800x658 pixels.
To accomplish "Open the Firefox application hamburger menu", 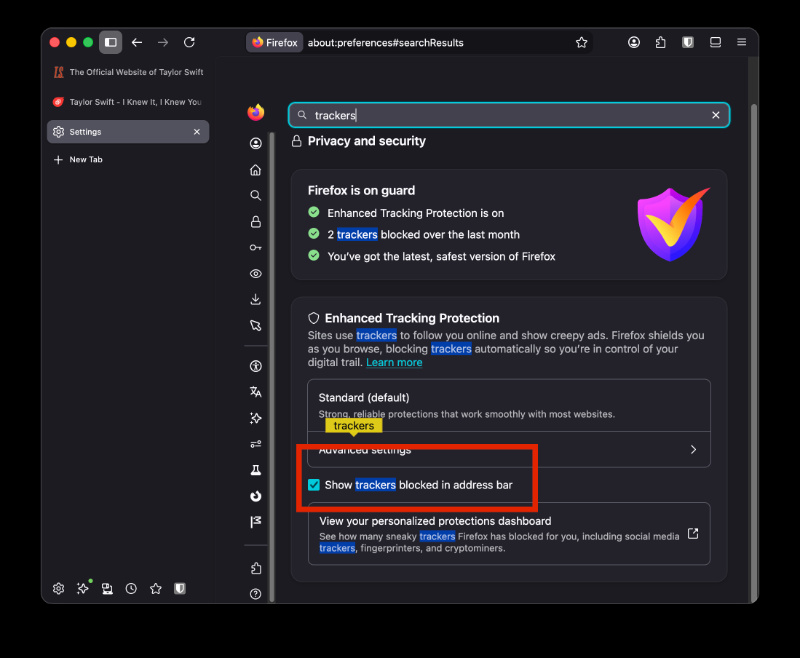I will coord(741,42).
